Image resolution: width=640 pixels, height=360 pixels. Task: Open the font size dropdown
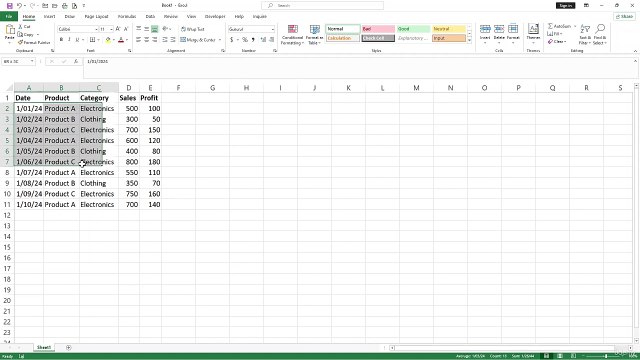[x=111, y=29]
